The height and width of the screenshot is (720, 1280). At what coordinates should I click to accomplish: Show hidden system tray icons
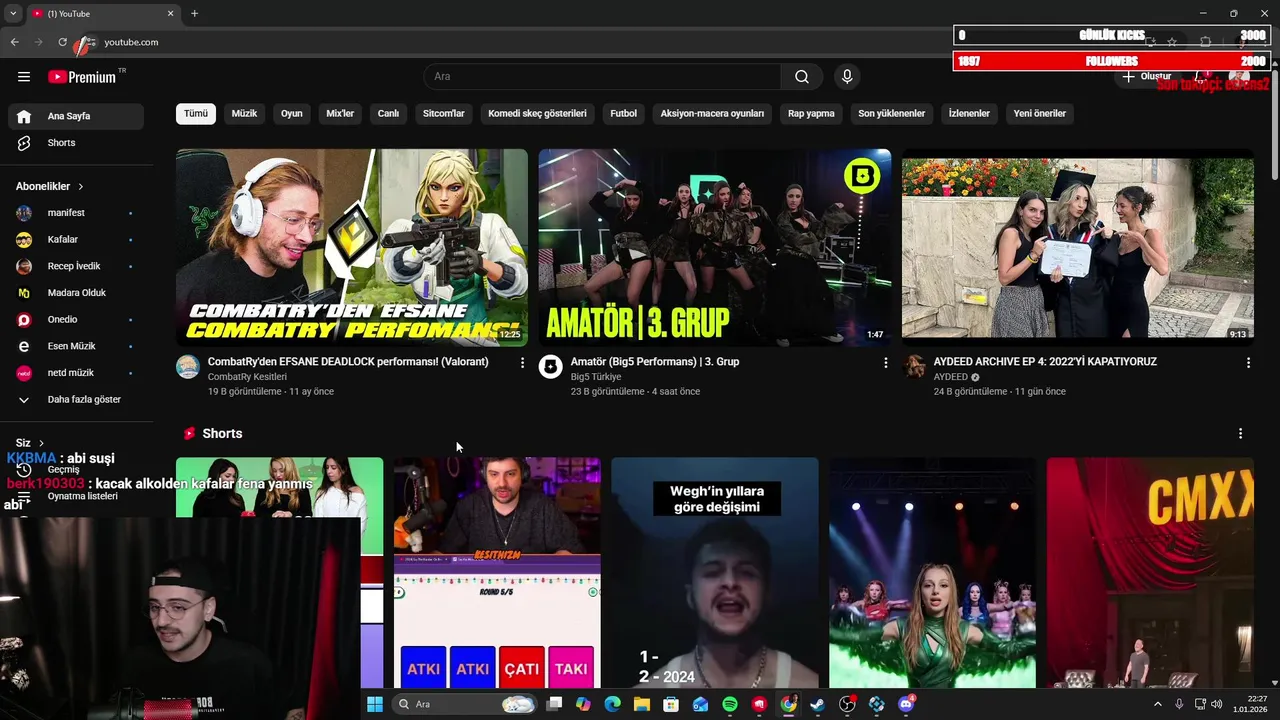click(1158, 704)
